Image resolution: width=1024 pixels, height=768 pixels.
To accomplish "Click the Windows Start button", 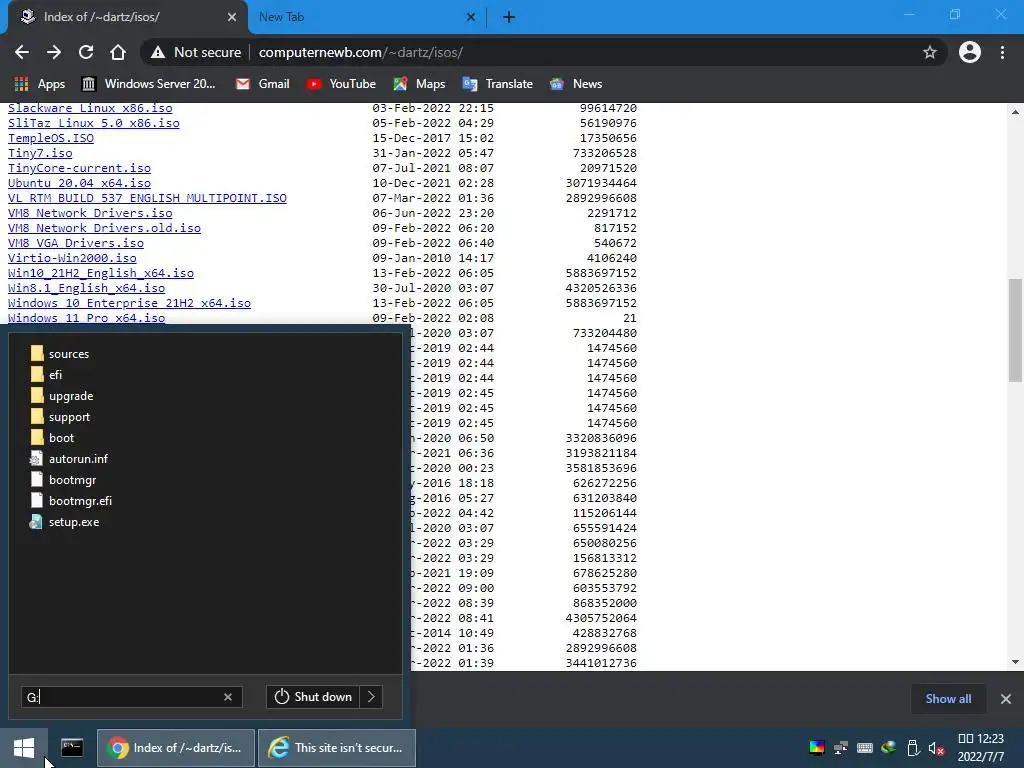I will 24,748.
